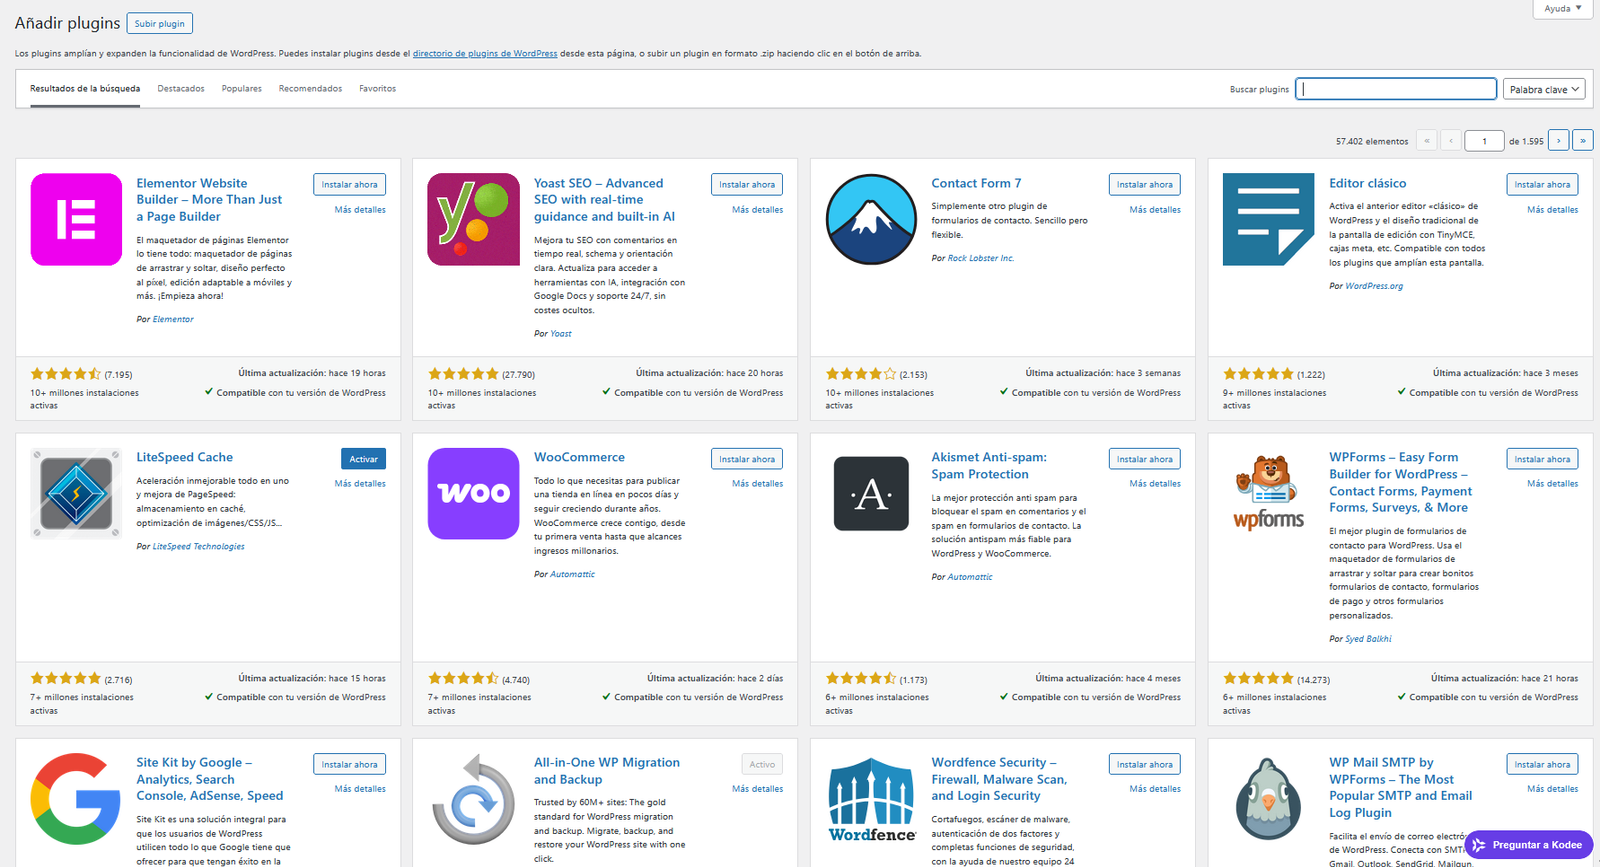Click the Subir plugin button
This screenshot has height=867, width=1600.
[x=159, y=24]
